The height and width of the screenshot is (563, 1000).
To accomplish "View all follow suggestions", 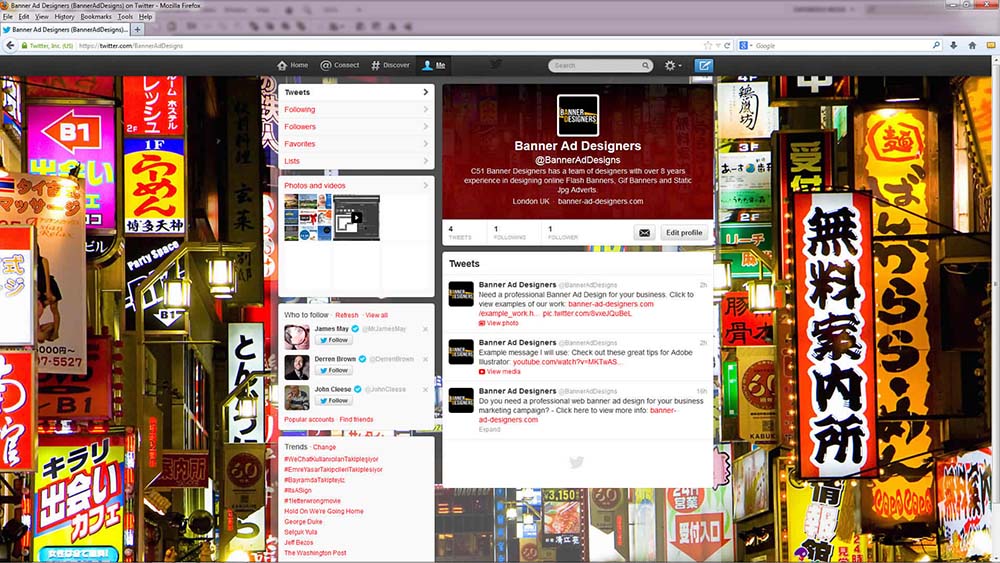I will tap(376, 315).
